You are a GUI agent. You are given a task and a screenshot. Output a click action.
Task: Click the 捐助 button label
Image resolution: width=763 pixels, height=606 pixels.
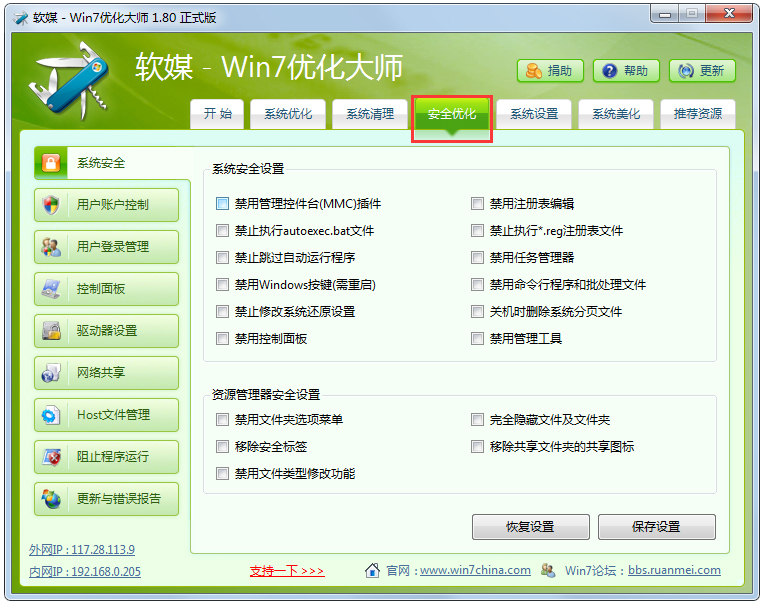560,71
